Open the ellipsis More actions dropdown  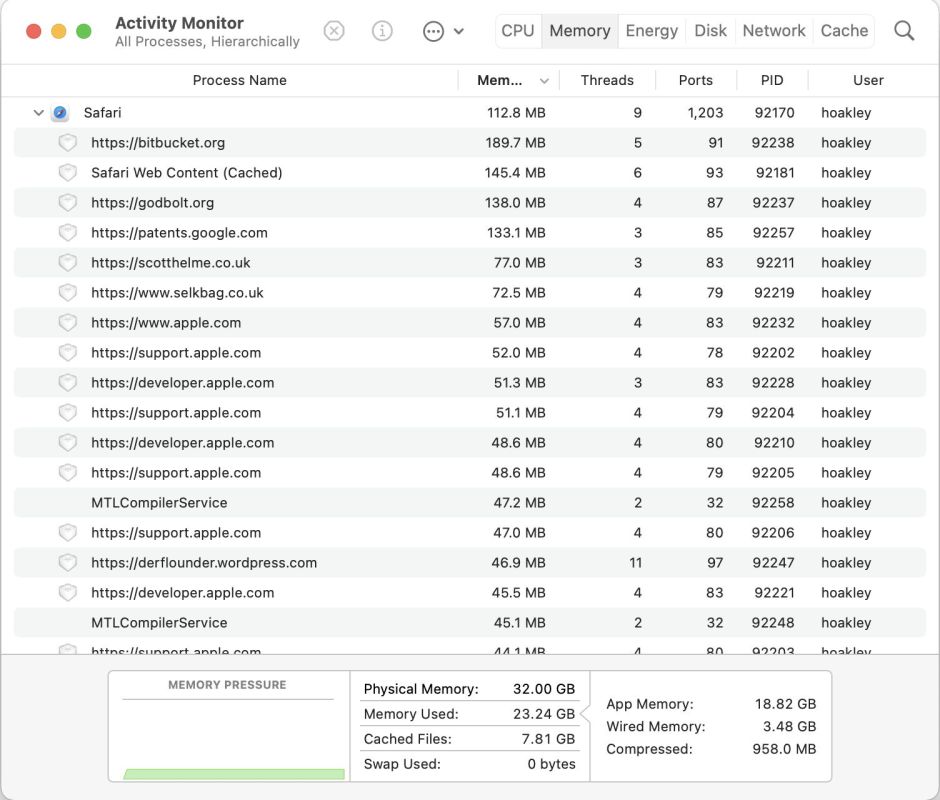[443, 31]
